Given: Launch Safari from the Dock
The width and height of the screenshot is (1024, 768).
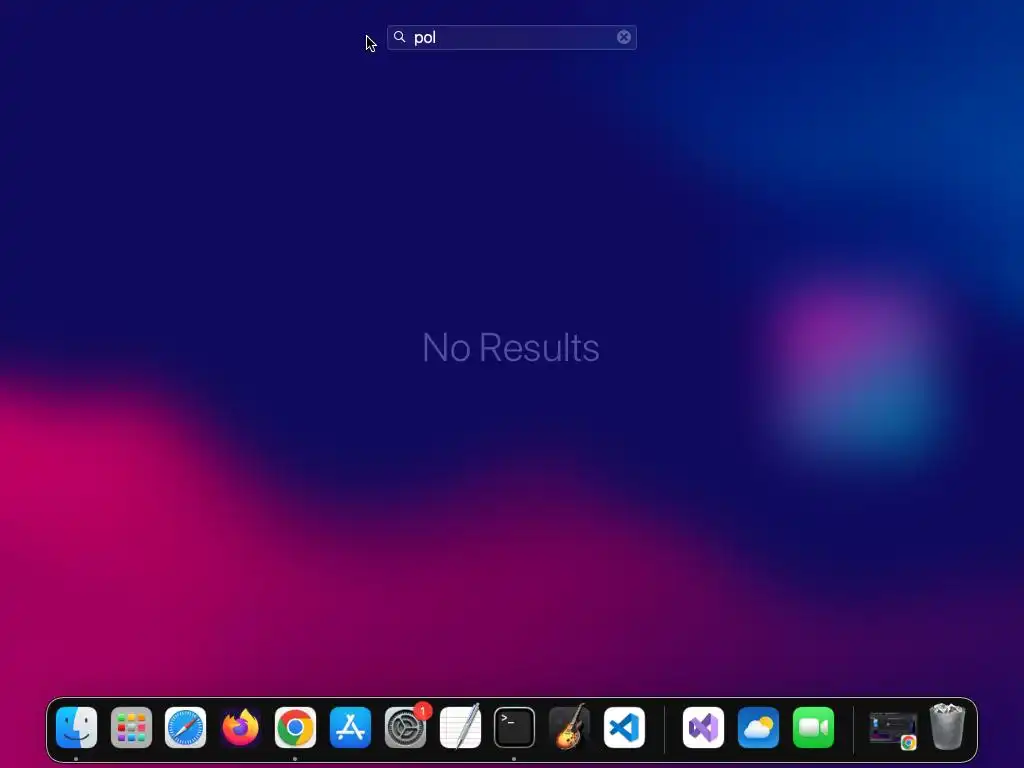Looking at the screenshot, I should pyautogui.click(x=185, y=727).
